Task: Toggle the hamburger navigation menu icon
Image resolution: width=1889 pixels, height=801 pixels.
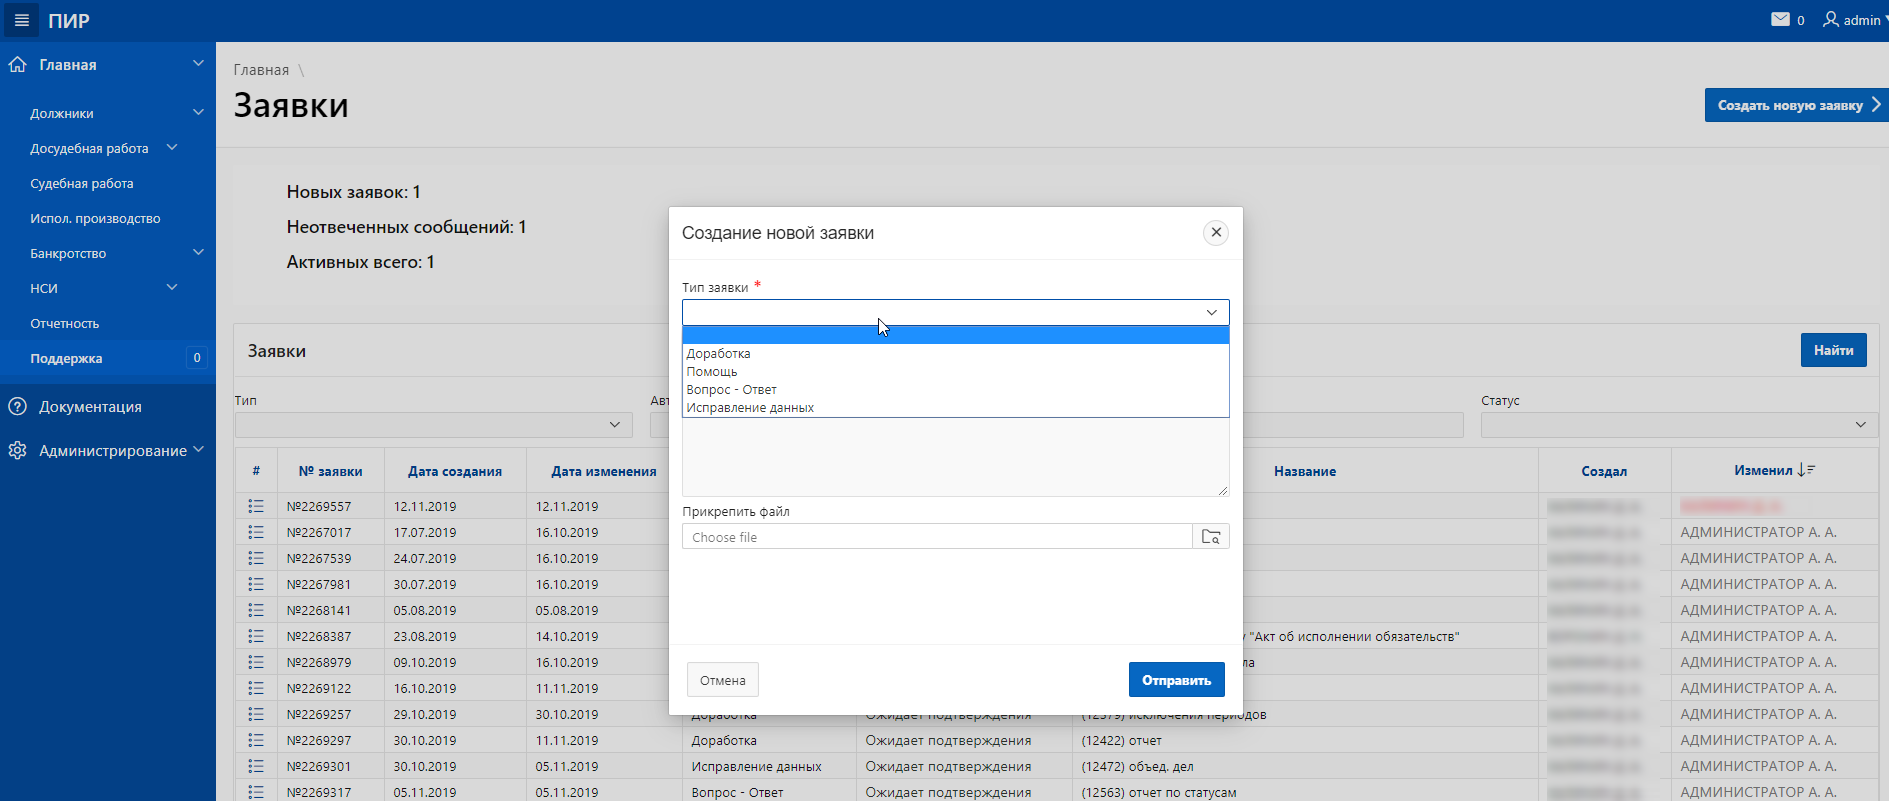Action: point(21,20)
